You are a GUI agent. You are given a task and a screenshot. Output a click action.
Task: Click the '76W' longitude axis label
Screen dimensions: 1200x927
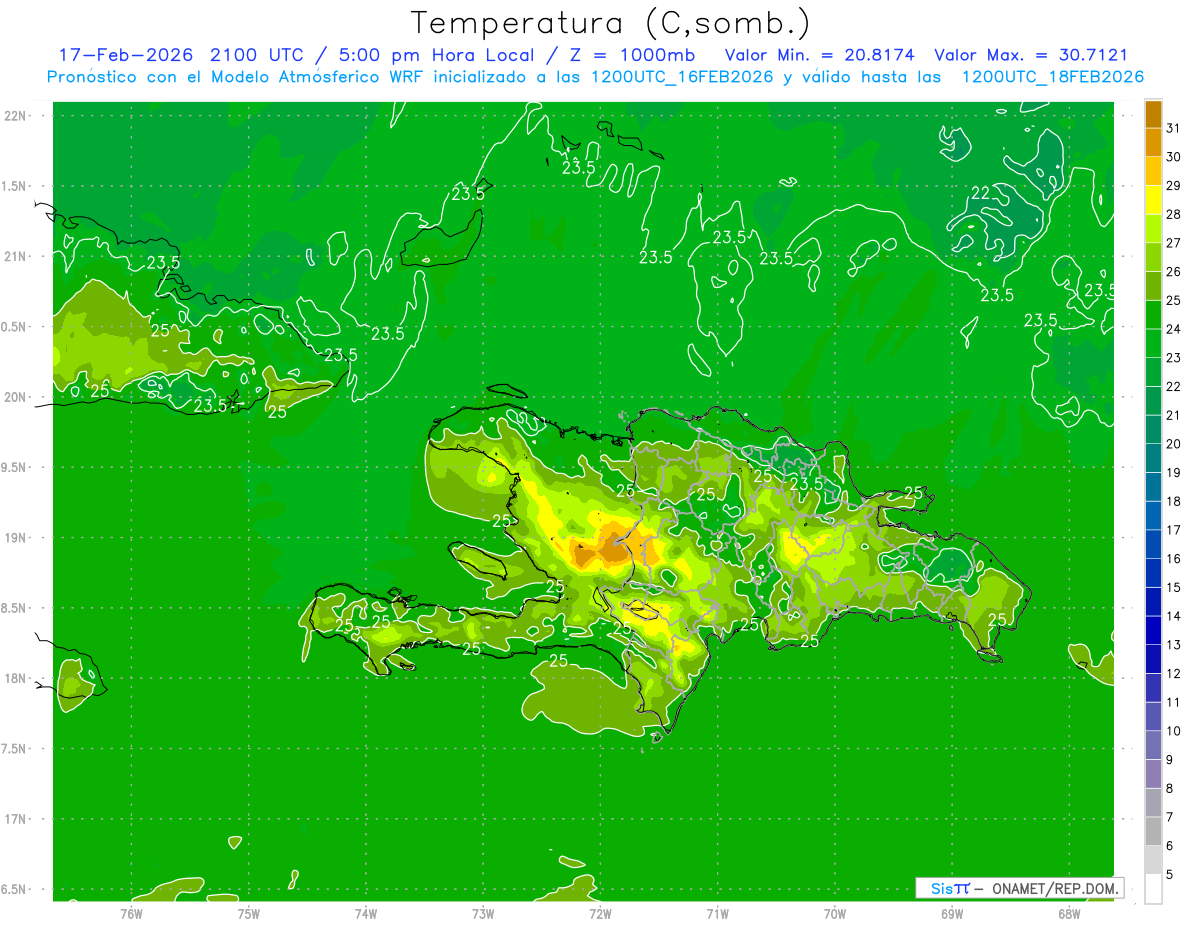tap(131, 913)
